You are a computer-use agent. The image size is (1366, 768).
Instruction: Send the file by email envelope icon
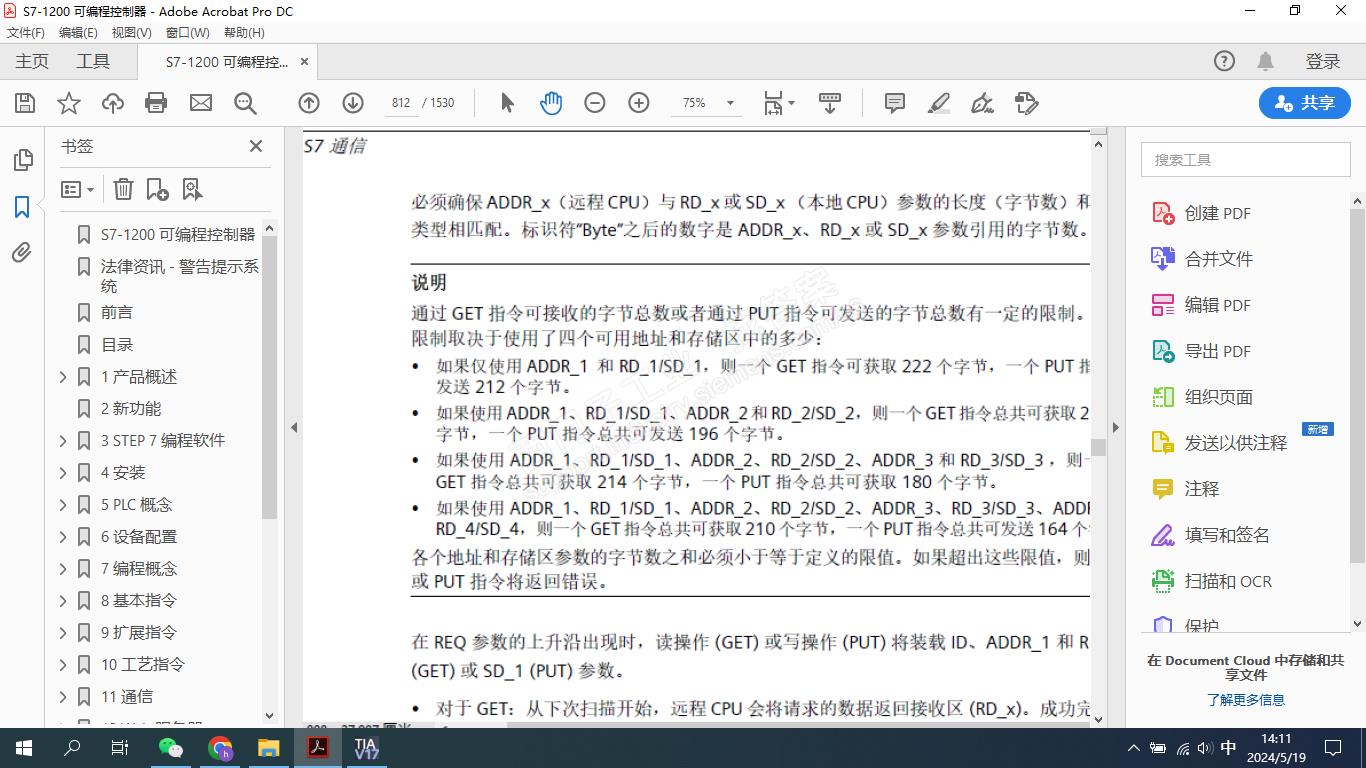point(201,103)
